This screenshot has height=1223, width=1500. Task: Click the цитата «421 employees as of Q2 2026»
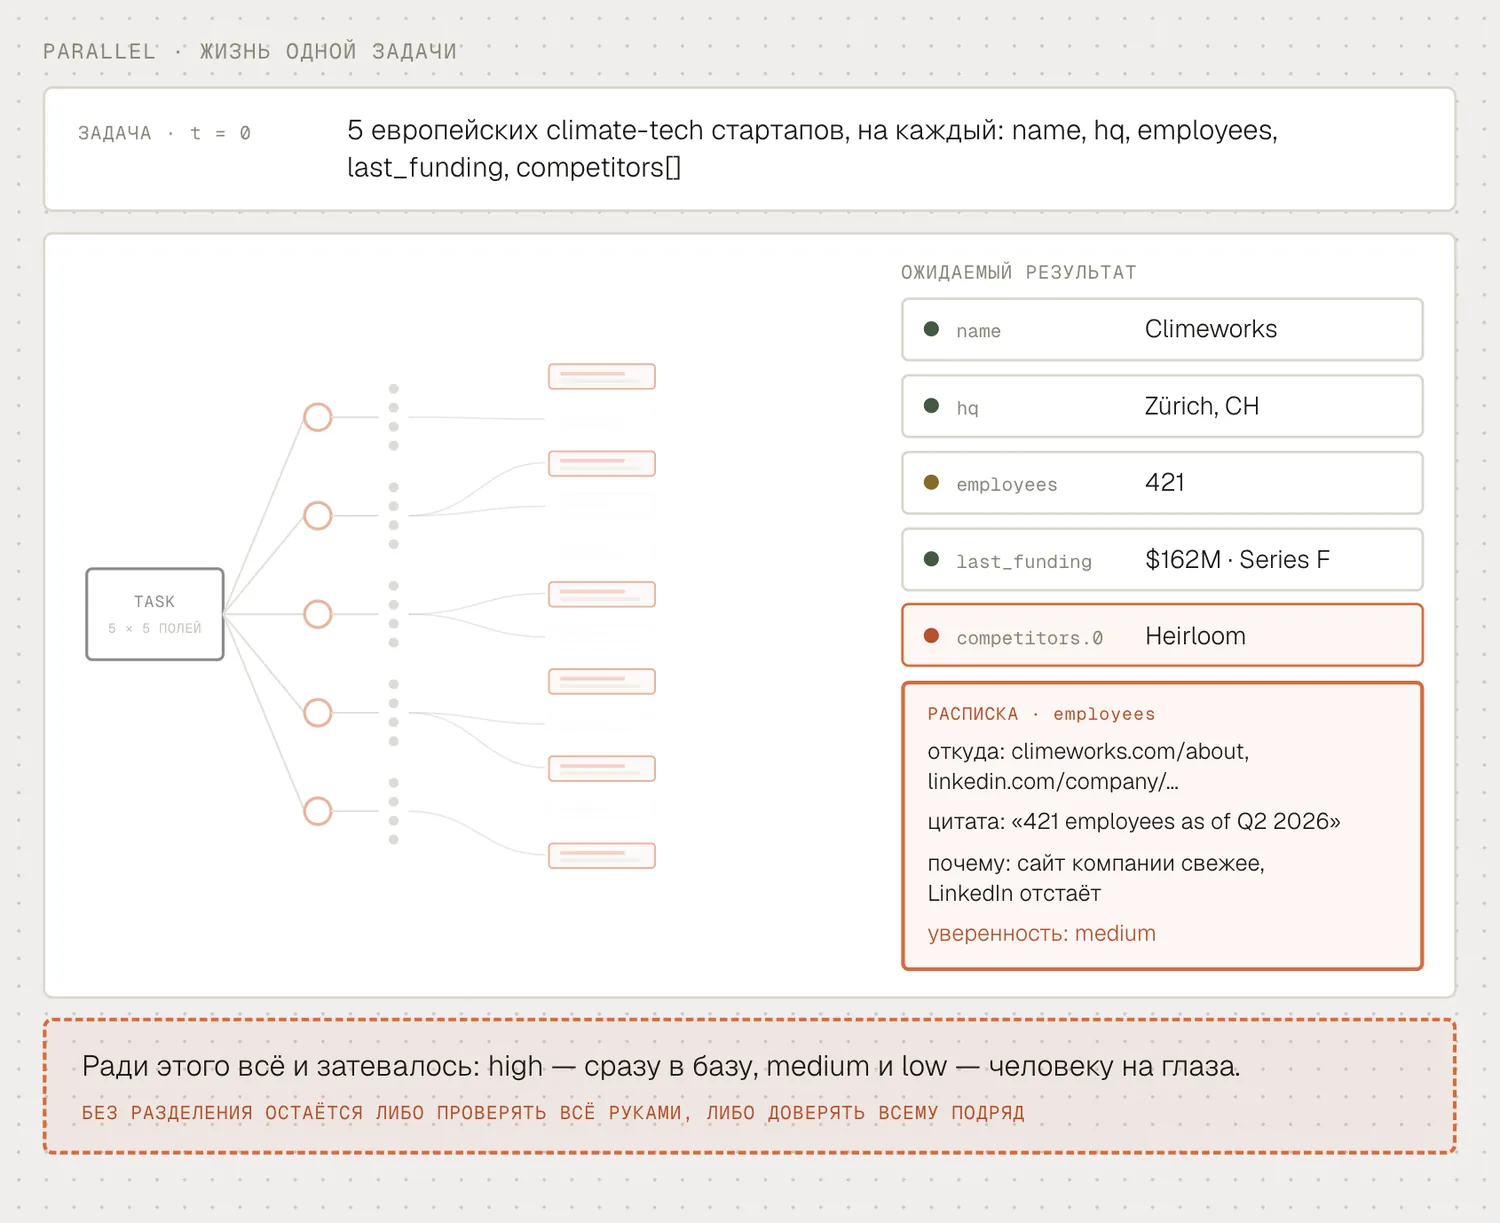1134,821
